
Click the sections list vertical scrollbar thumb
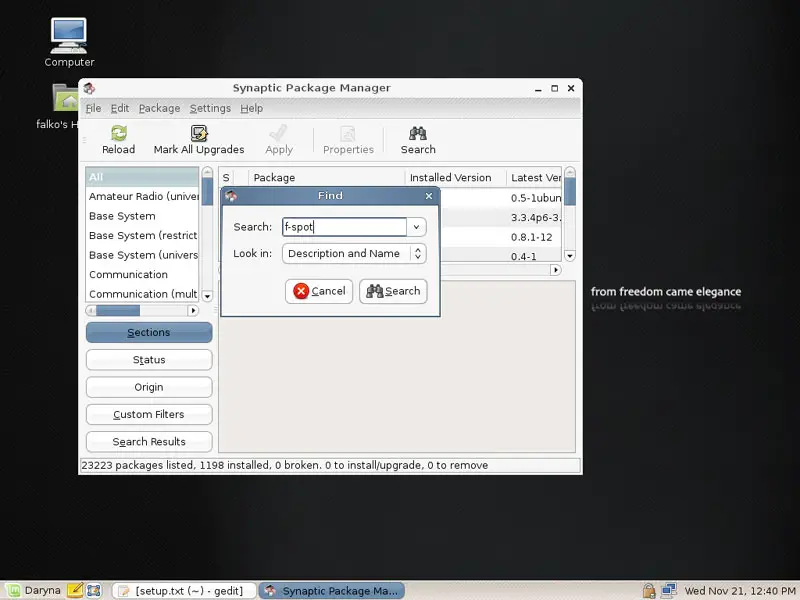[207, 191]
